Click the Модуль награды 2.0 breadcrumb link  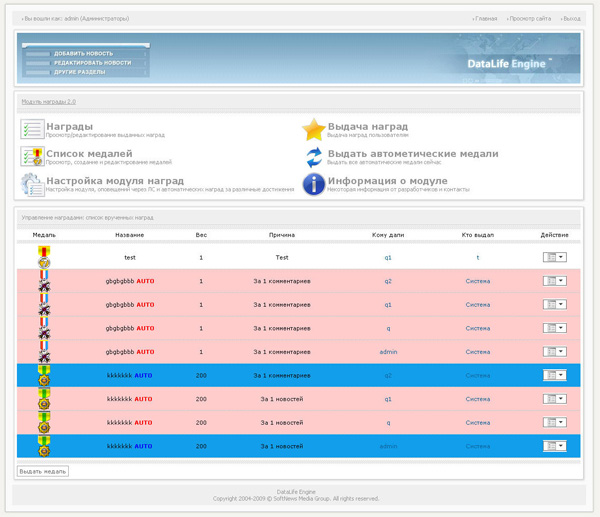(x=49, y=102)
